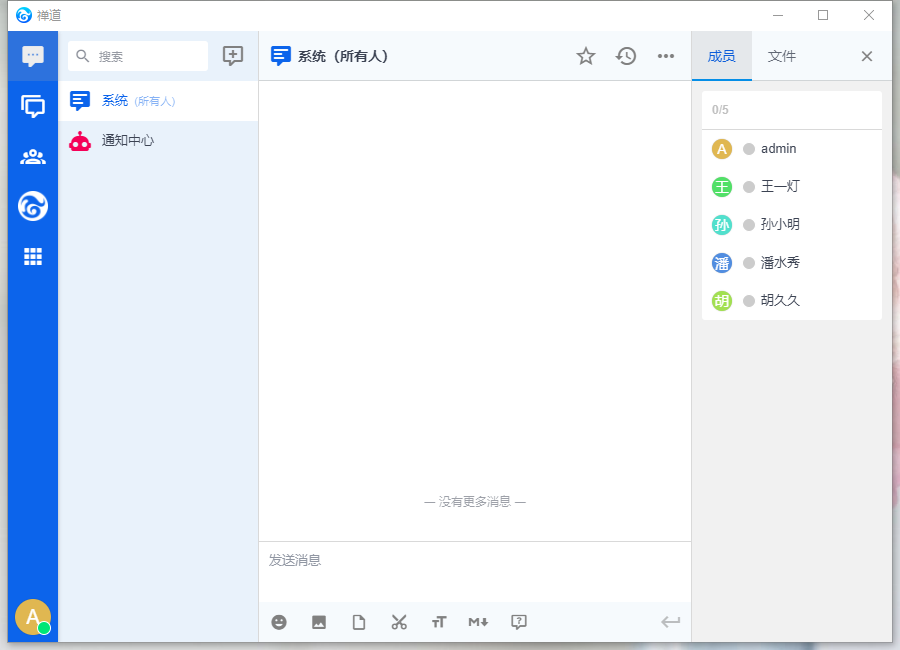Open the recent chats sidebar icon
The height and width of the screenshot is (650, 900).
click(x=33, y=56)
